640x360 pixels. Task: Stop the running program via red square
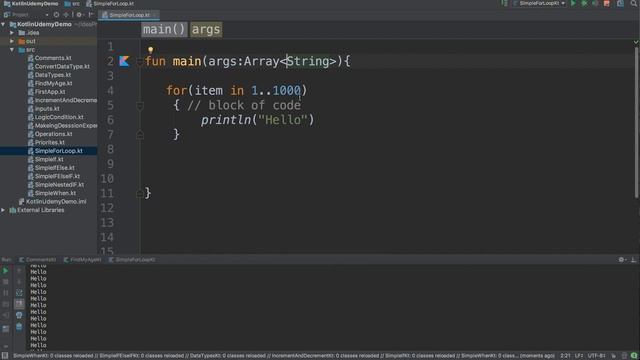[x=607, y=3]
